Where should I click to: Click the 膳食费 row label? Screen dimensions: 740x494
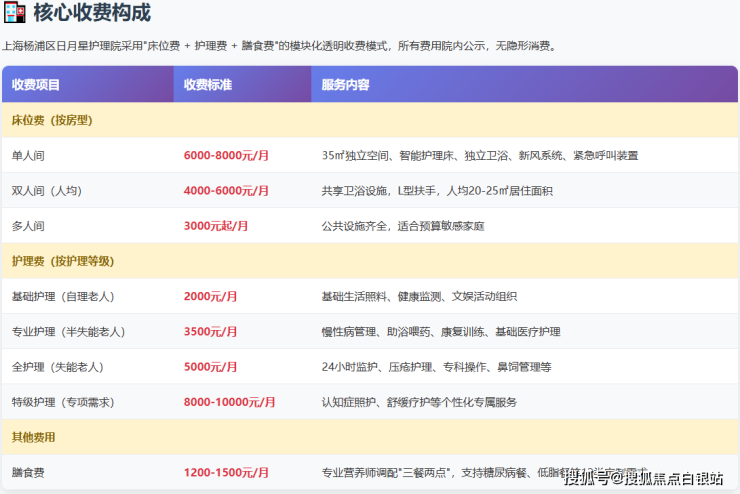[x=28, y=472]
